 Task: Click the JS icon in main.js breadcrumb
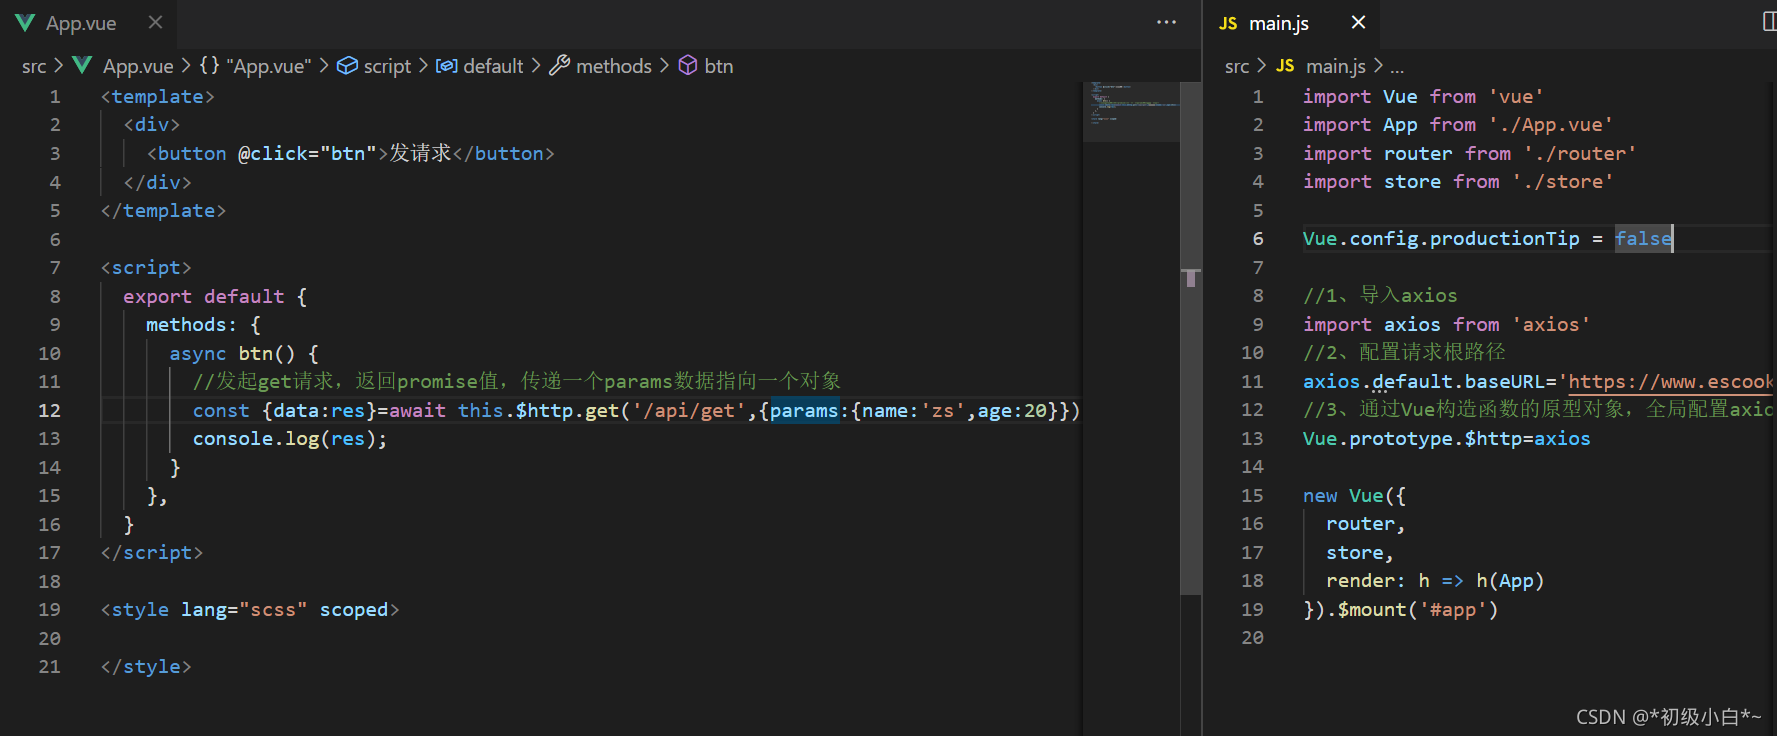pyautogui.click(x=1285, y=66)
